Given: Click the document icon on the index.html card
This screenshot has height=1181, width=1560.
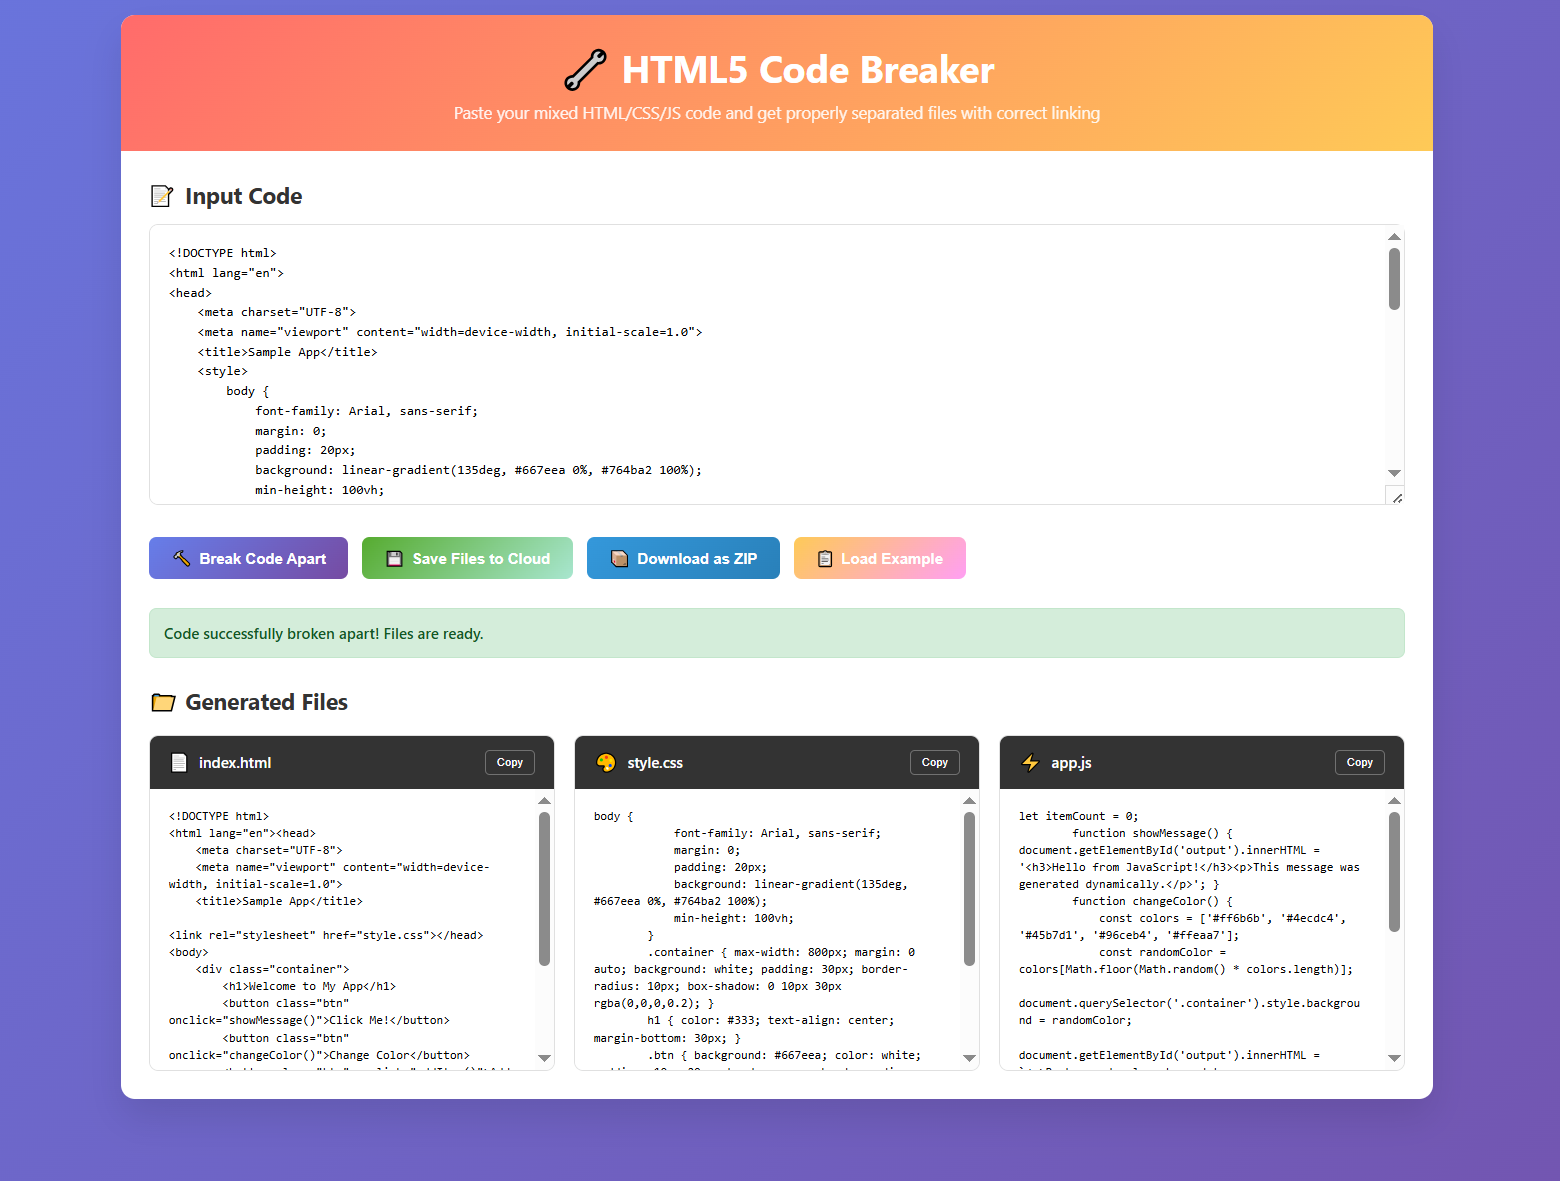Looking at the screenshot, I should click(179, 762).
